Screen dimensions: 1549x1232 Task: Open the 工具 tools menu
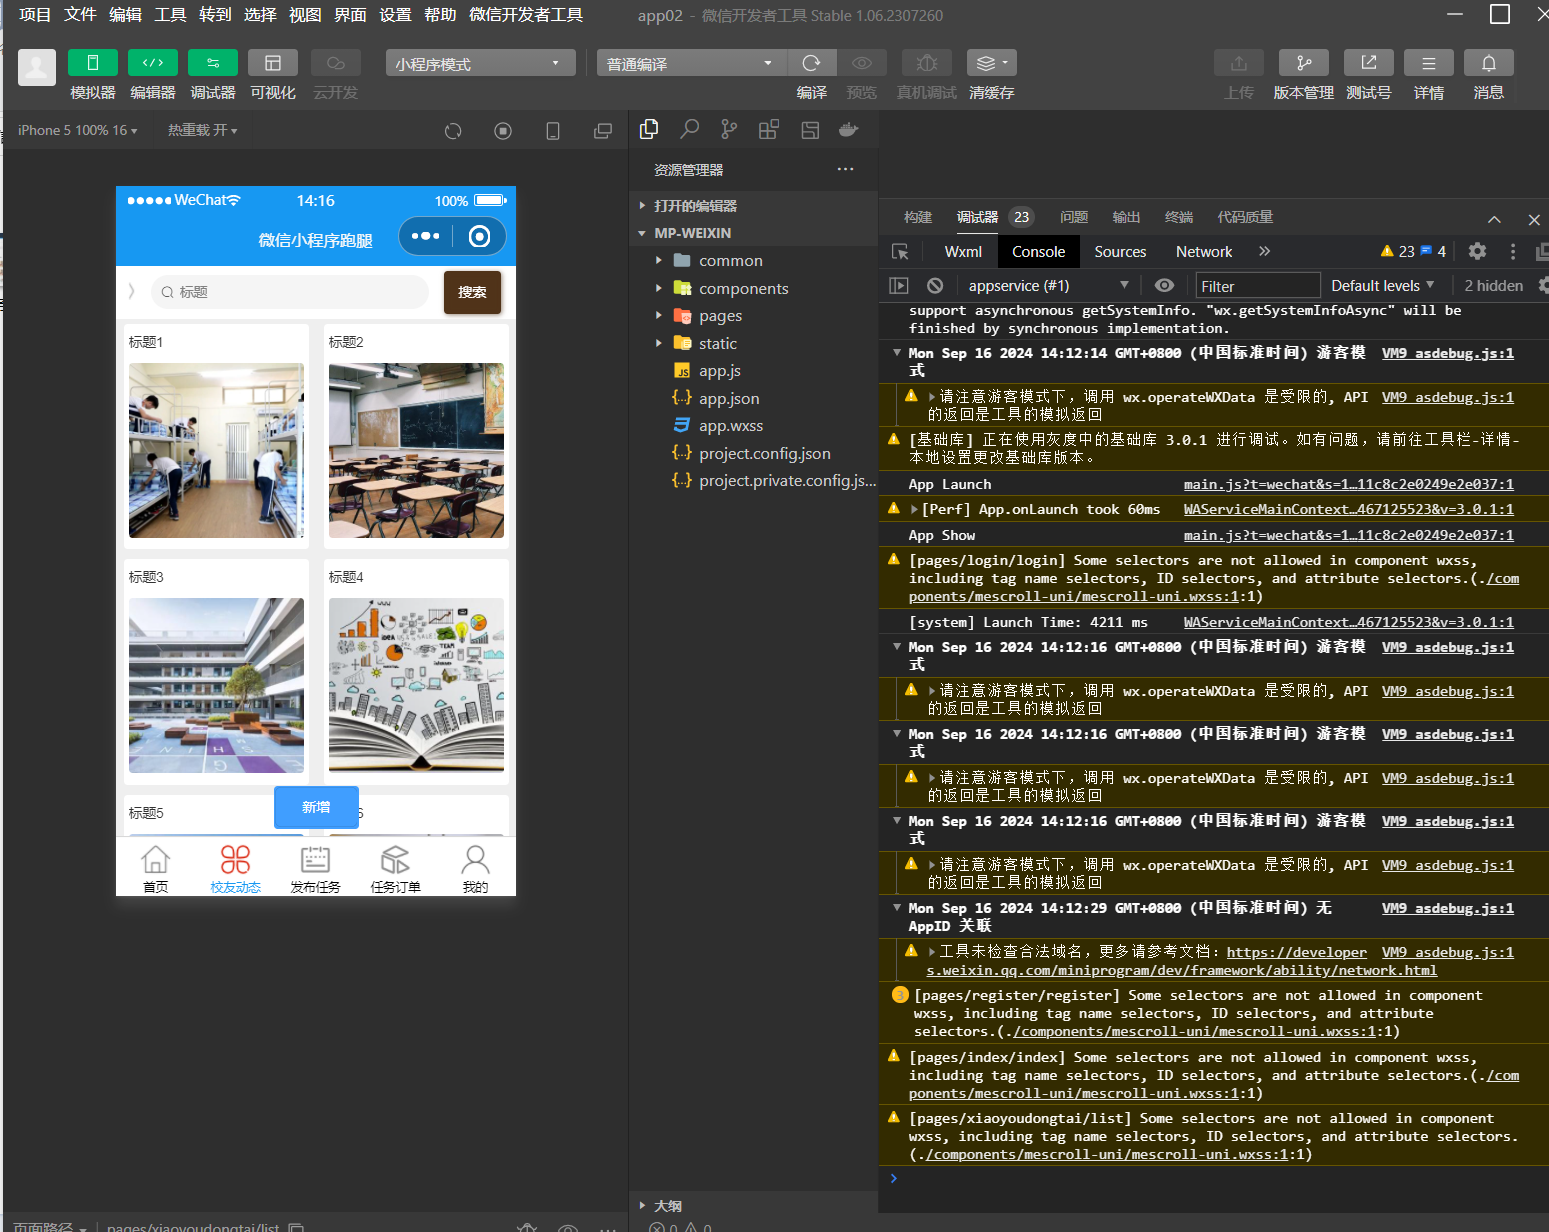[x=170, y=15]
